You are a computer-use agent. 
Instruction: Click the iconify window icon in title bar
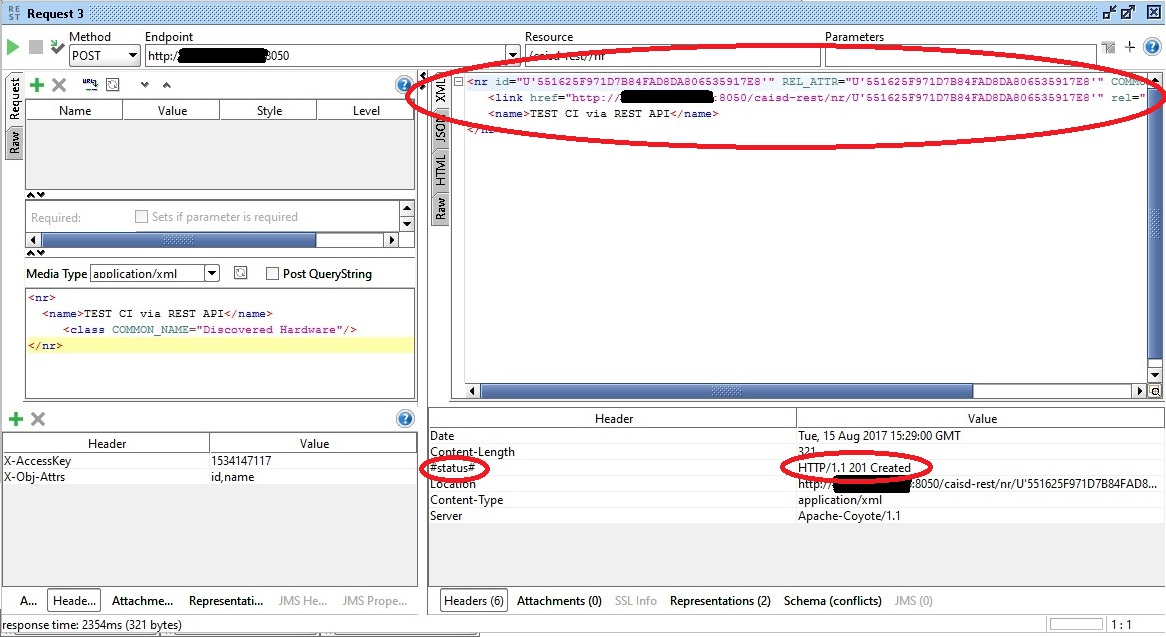1110,13
